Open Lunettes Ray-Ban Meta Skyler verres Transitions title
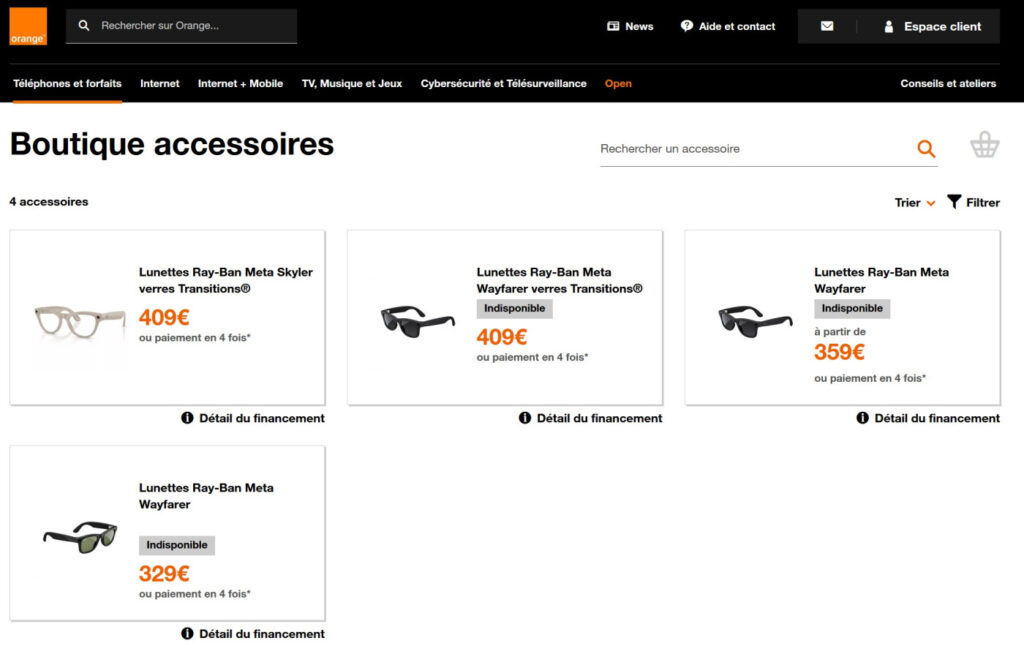 coord(225,280)
